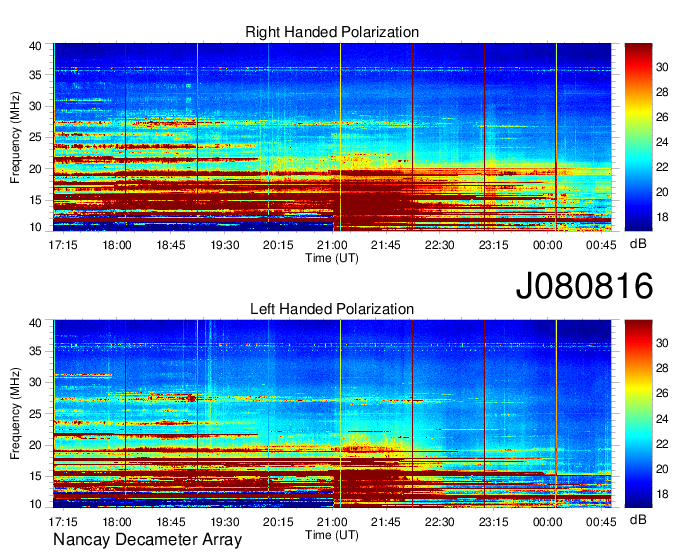The height and width of the screenshot is (552, 680).
Task: Click the 21:45 time tick of Left Handed plot
Action: [386, 522]
